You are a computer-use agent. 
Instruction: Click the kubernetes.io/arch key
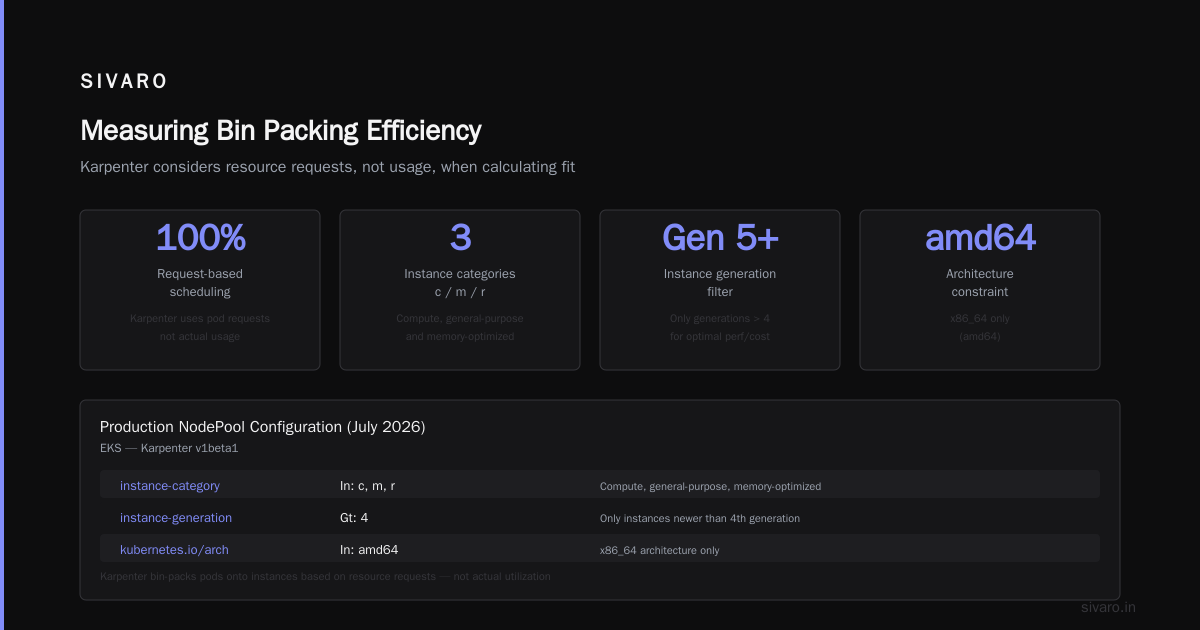174,550
